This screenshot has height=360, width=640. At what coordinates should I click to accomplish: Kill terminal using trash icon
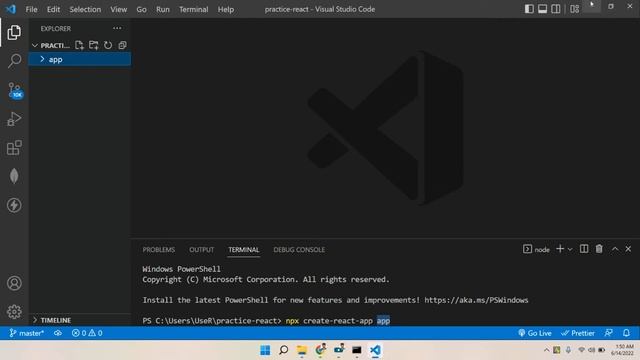pyautogui.click(x=599, y=249)
